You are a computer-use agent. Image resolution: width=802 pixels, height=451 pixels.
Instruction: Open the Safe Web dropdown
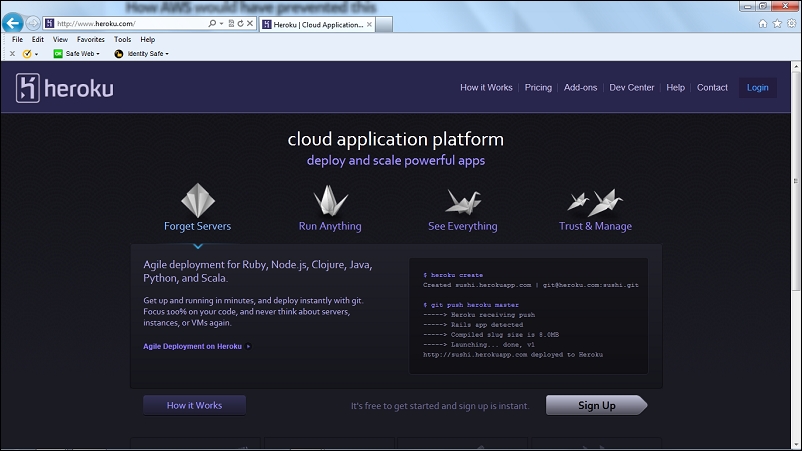(77, 54)
